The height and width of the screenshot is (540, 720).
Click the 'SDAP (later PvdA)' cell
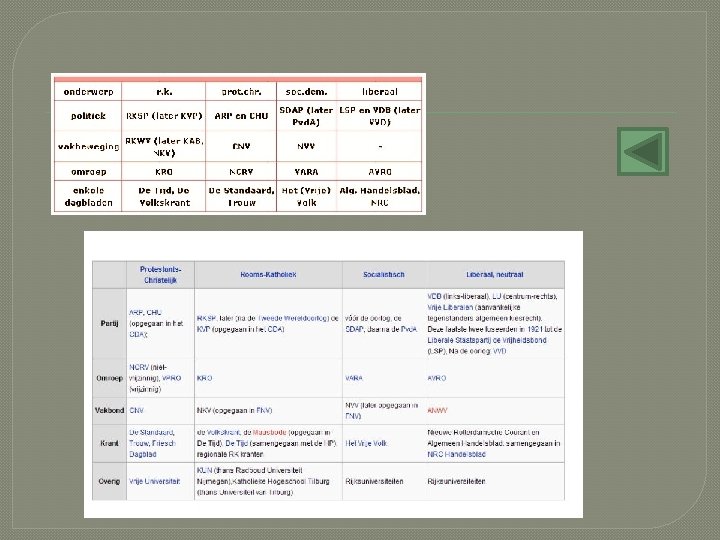(x=306, y=116)
